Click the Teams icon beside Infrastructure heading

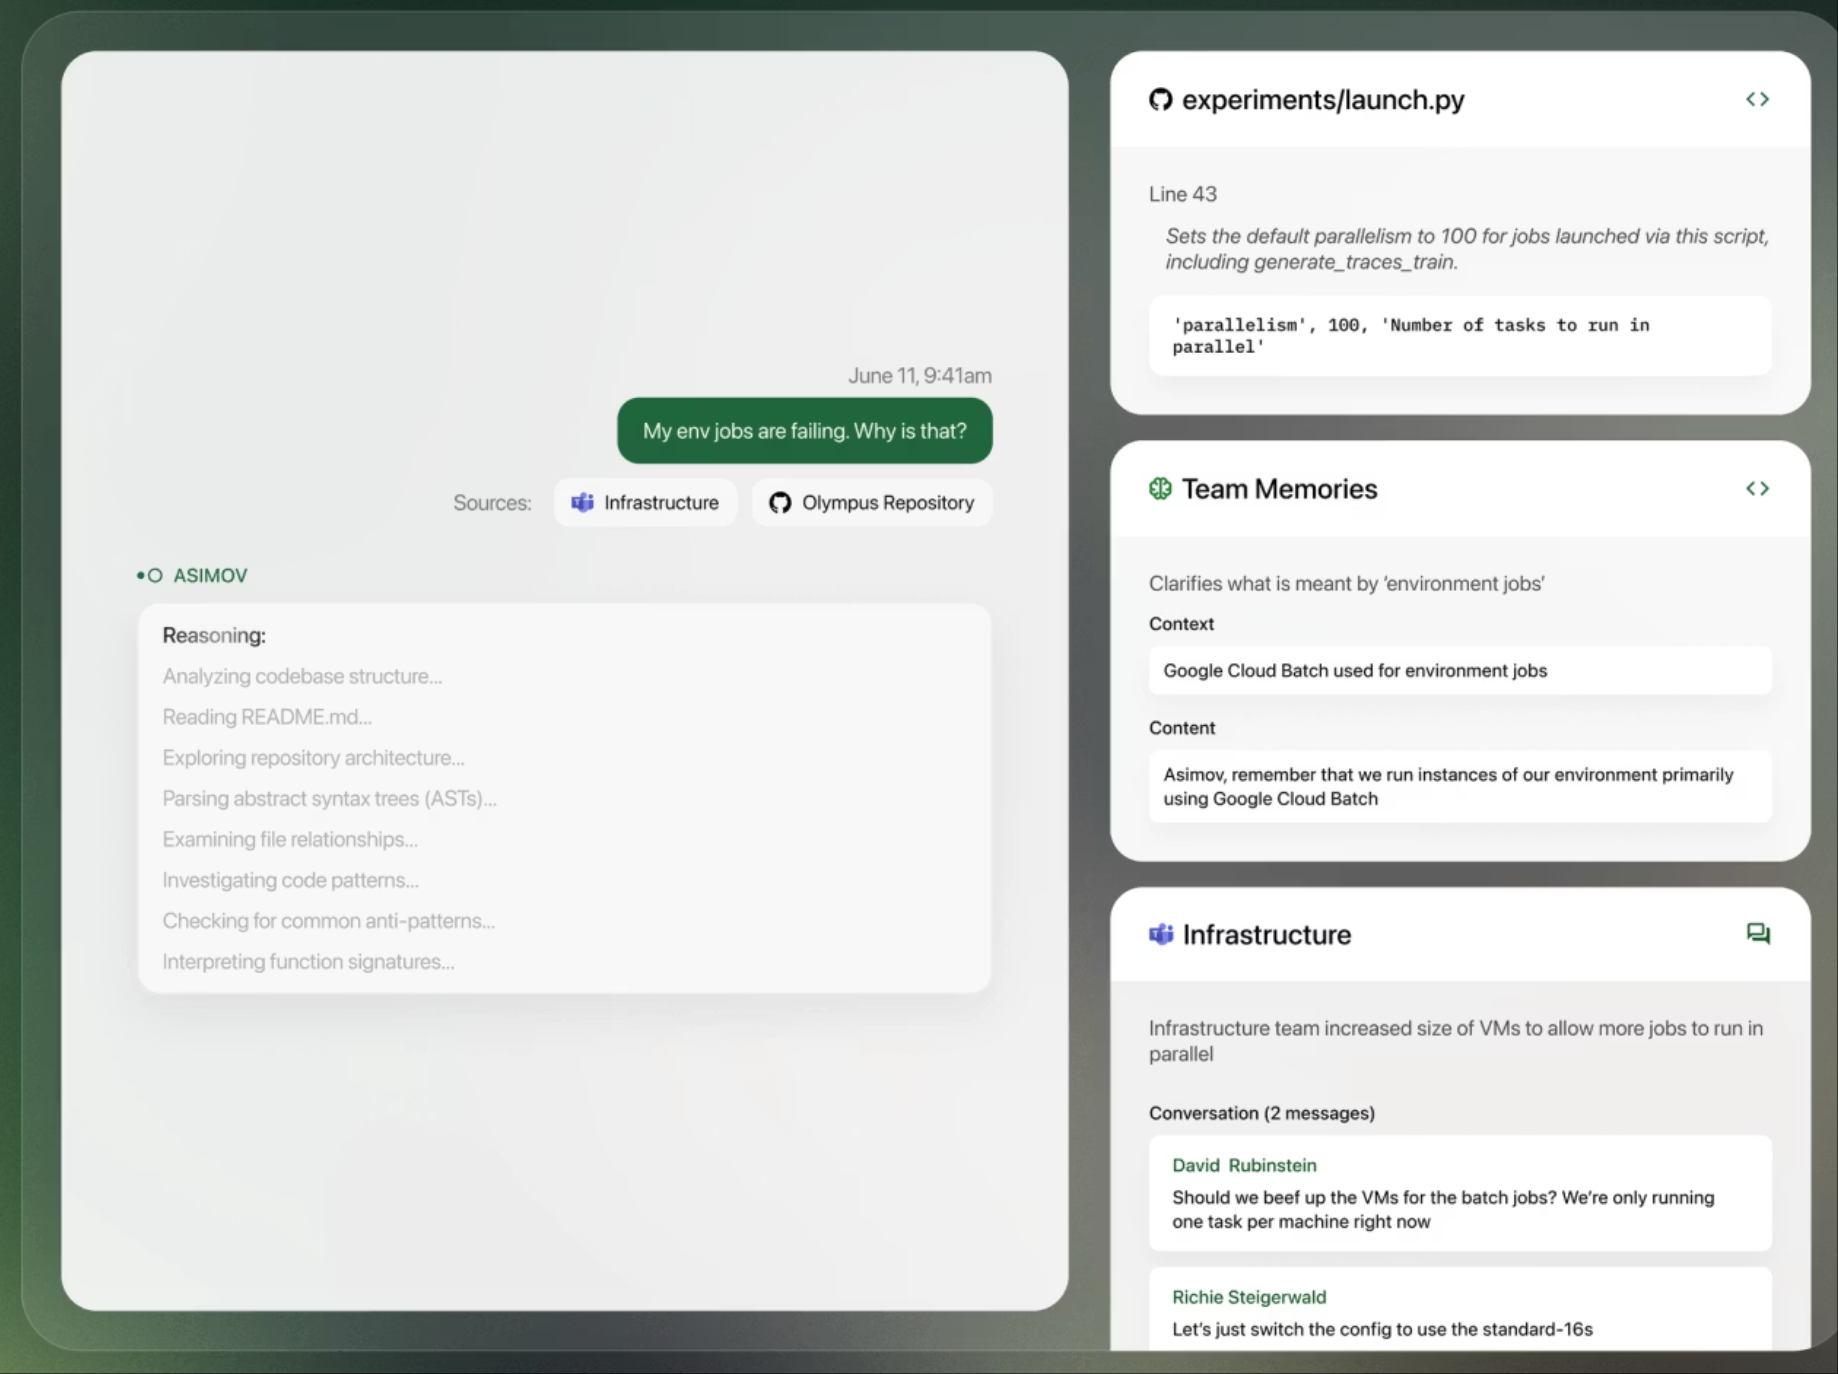1160,934
